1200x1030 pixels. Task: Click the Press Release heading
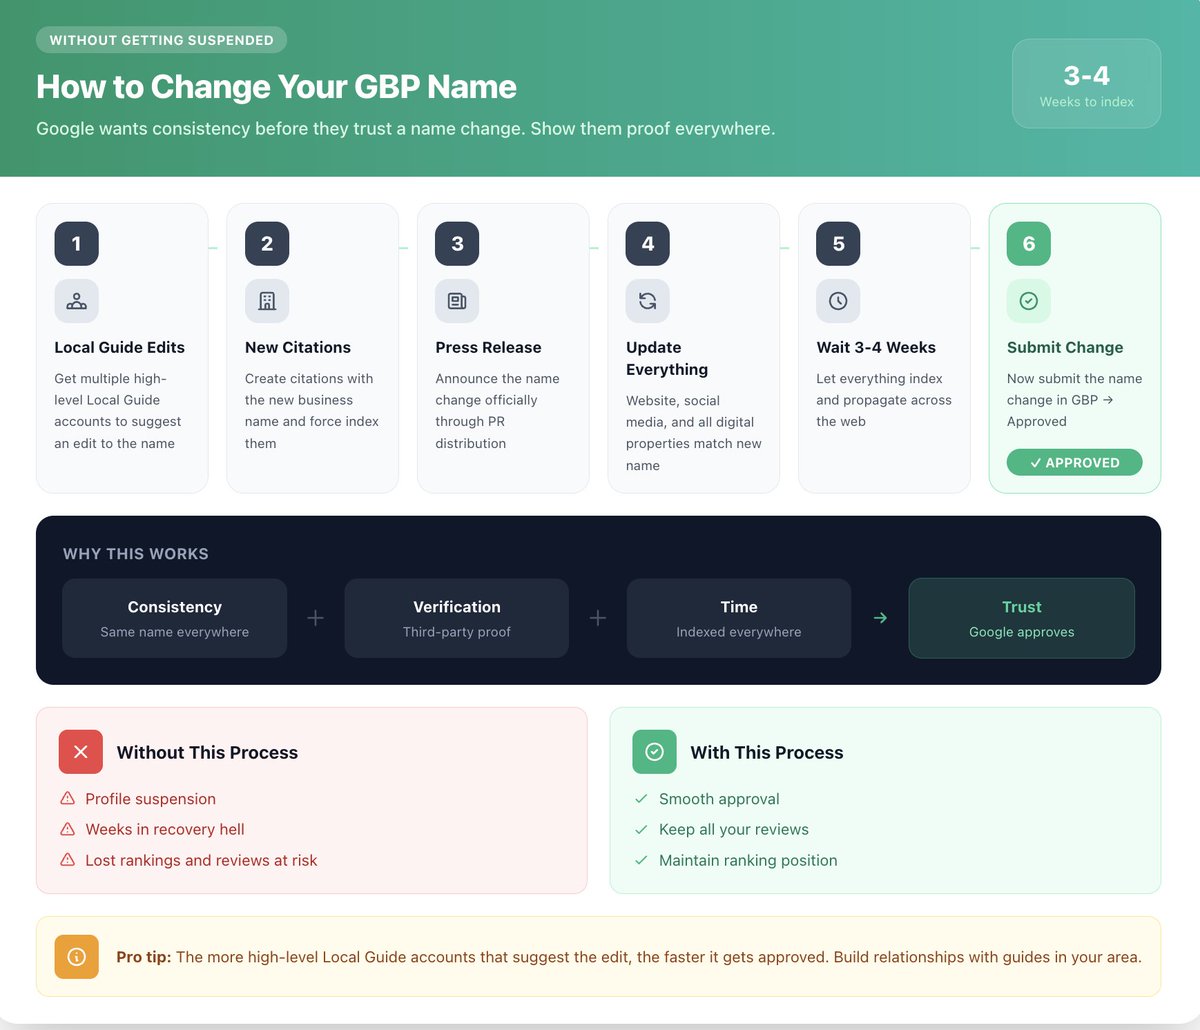point(488,347)
